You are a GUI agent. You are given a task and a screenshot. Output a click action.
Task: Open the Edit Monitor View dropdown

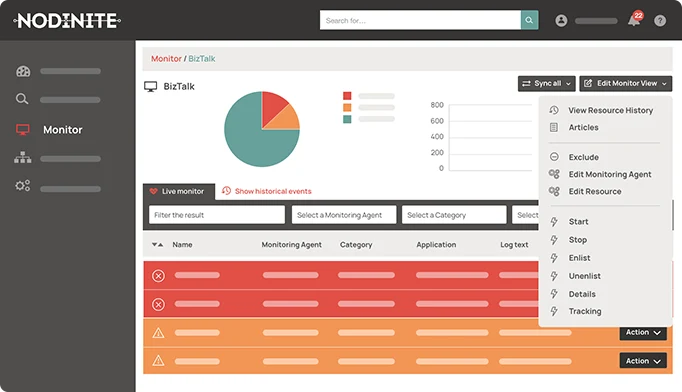coord(625,84)
